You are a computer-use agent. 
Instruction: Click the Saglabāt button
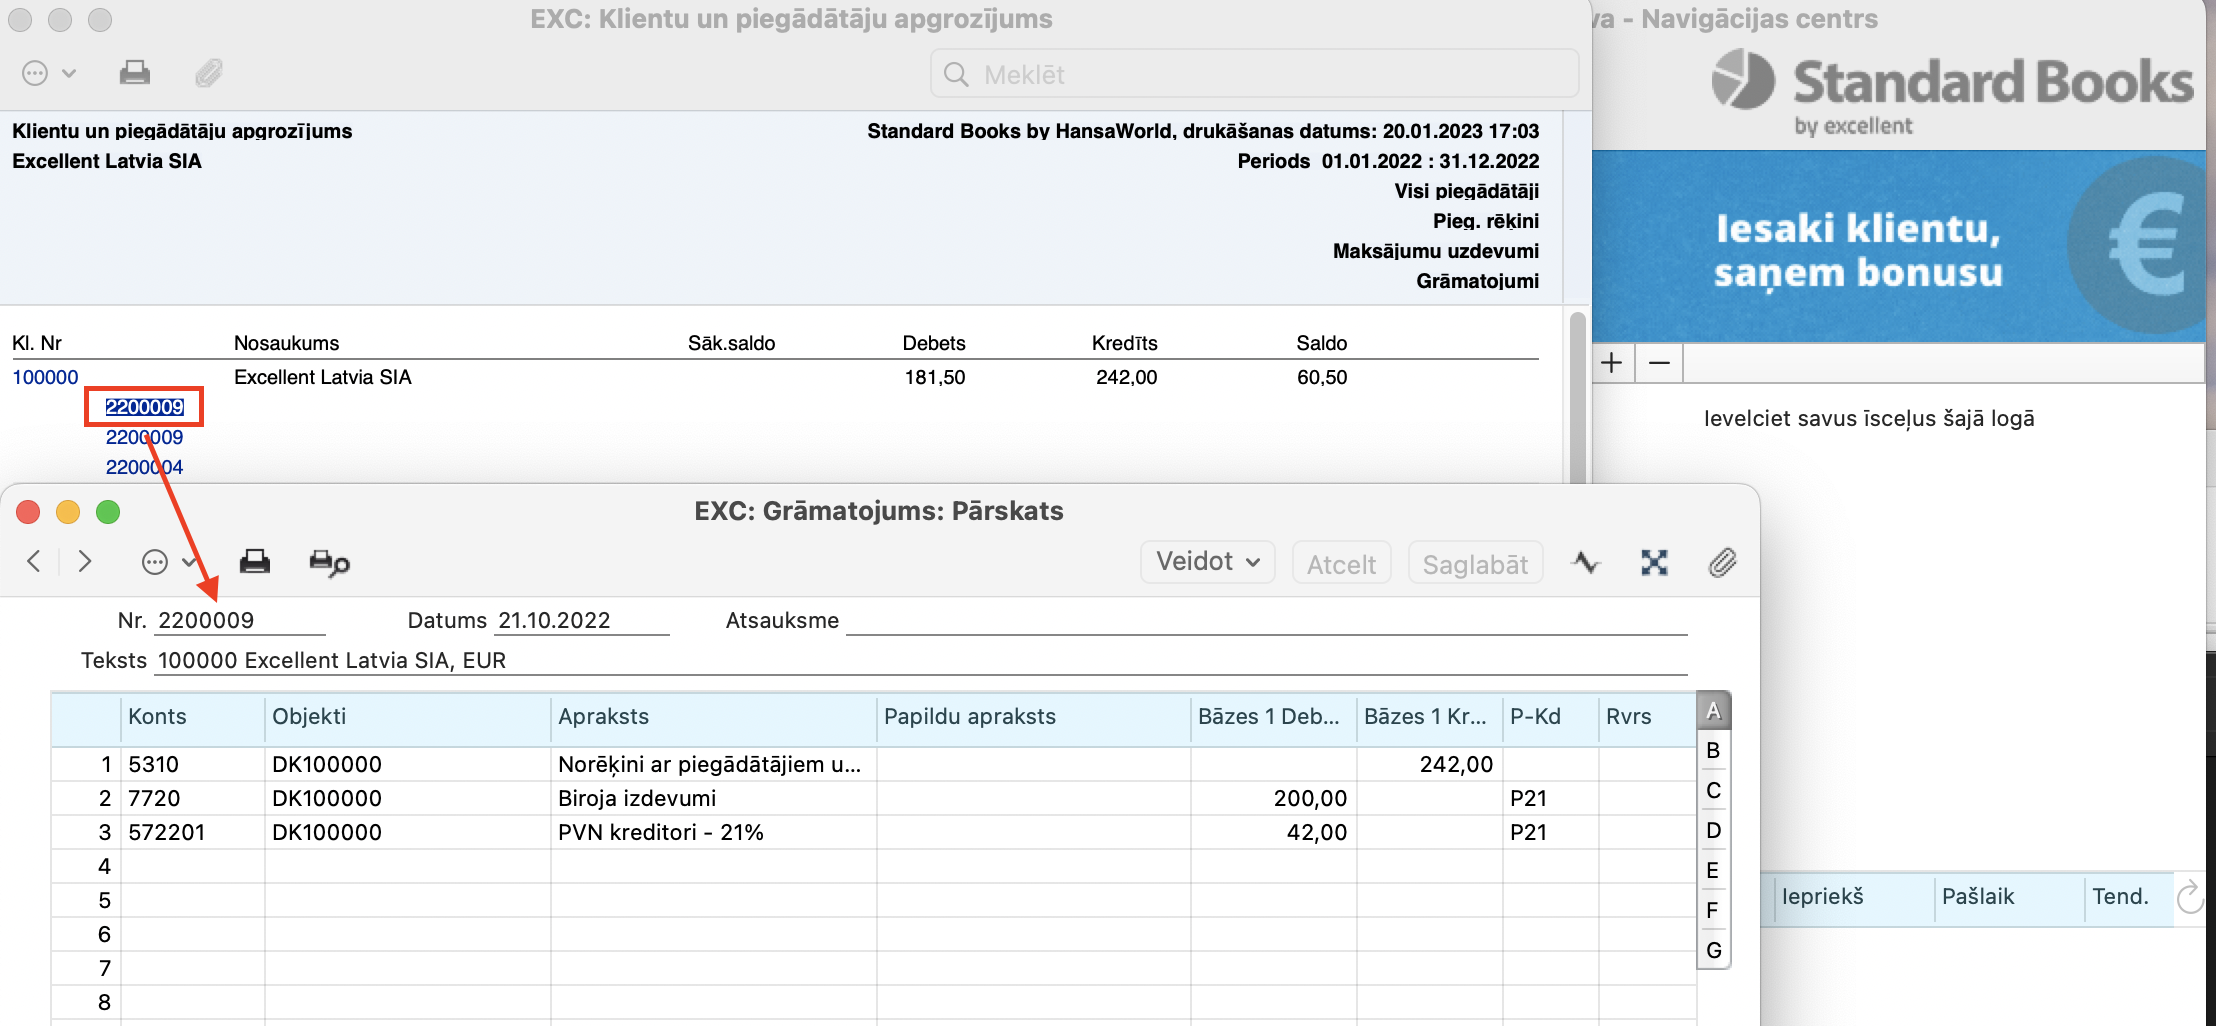point(1475,564)
